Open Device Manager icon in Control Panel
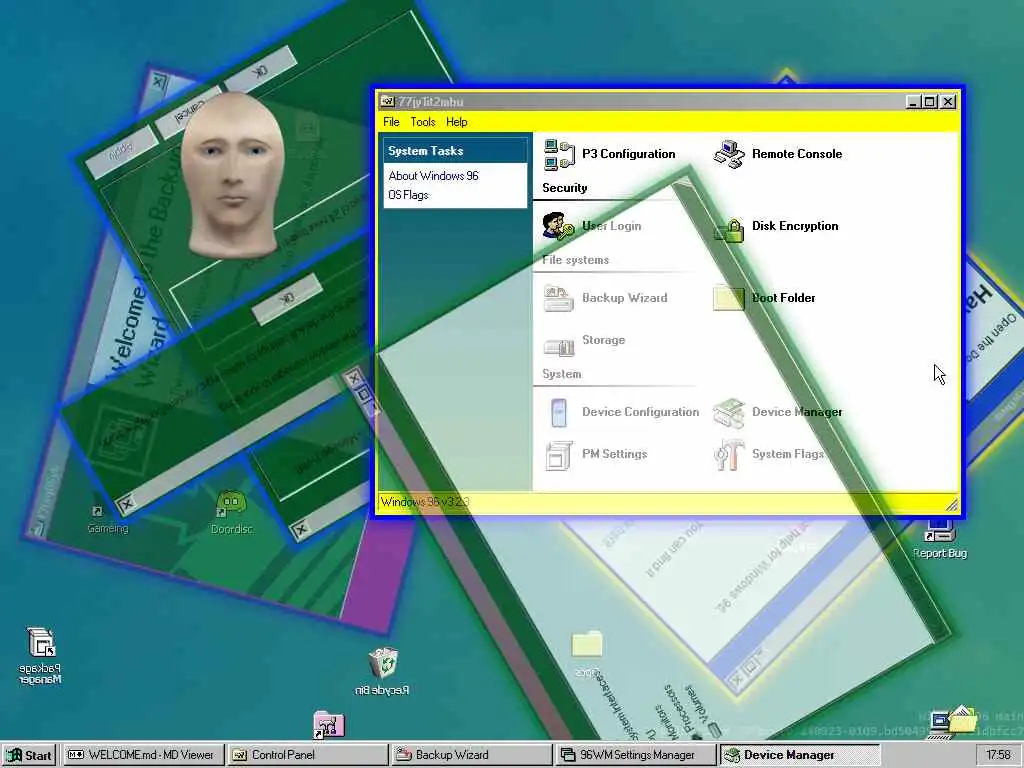Image resolution: width=1024 pixels, height=768 pixels. 729,413
